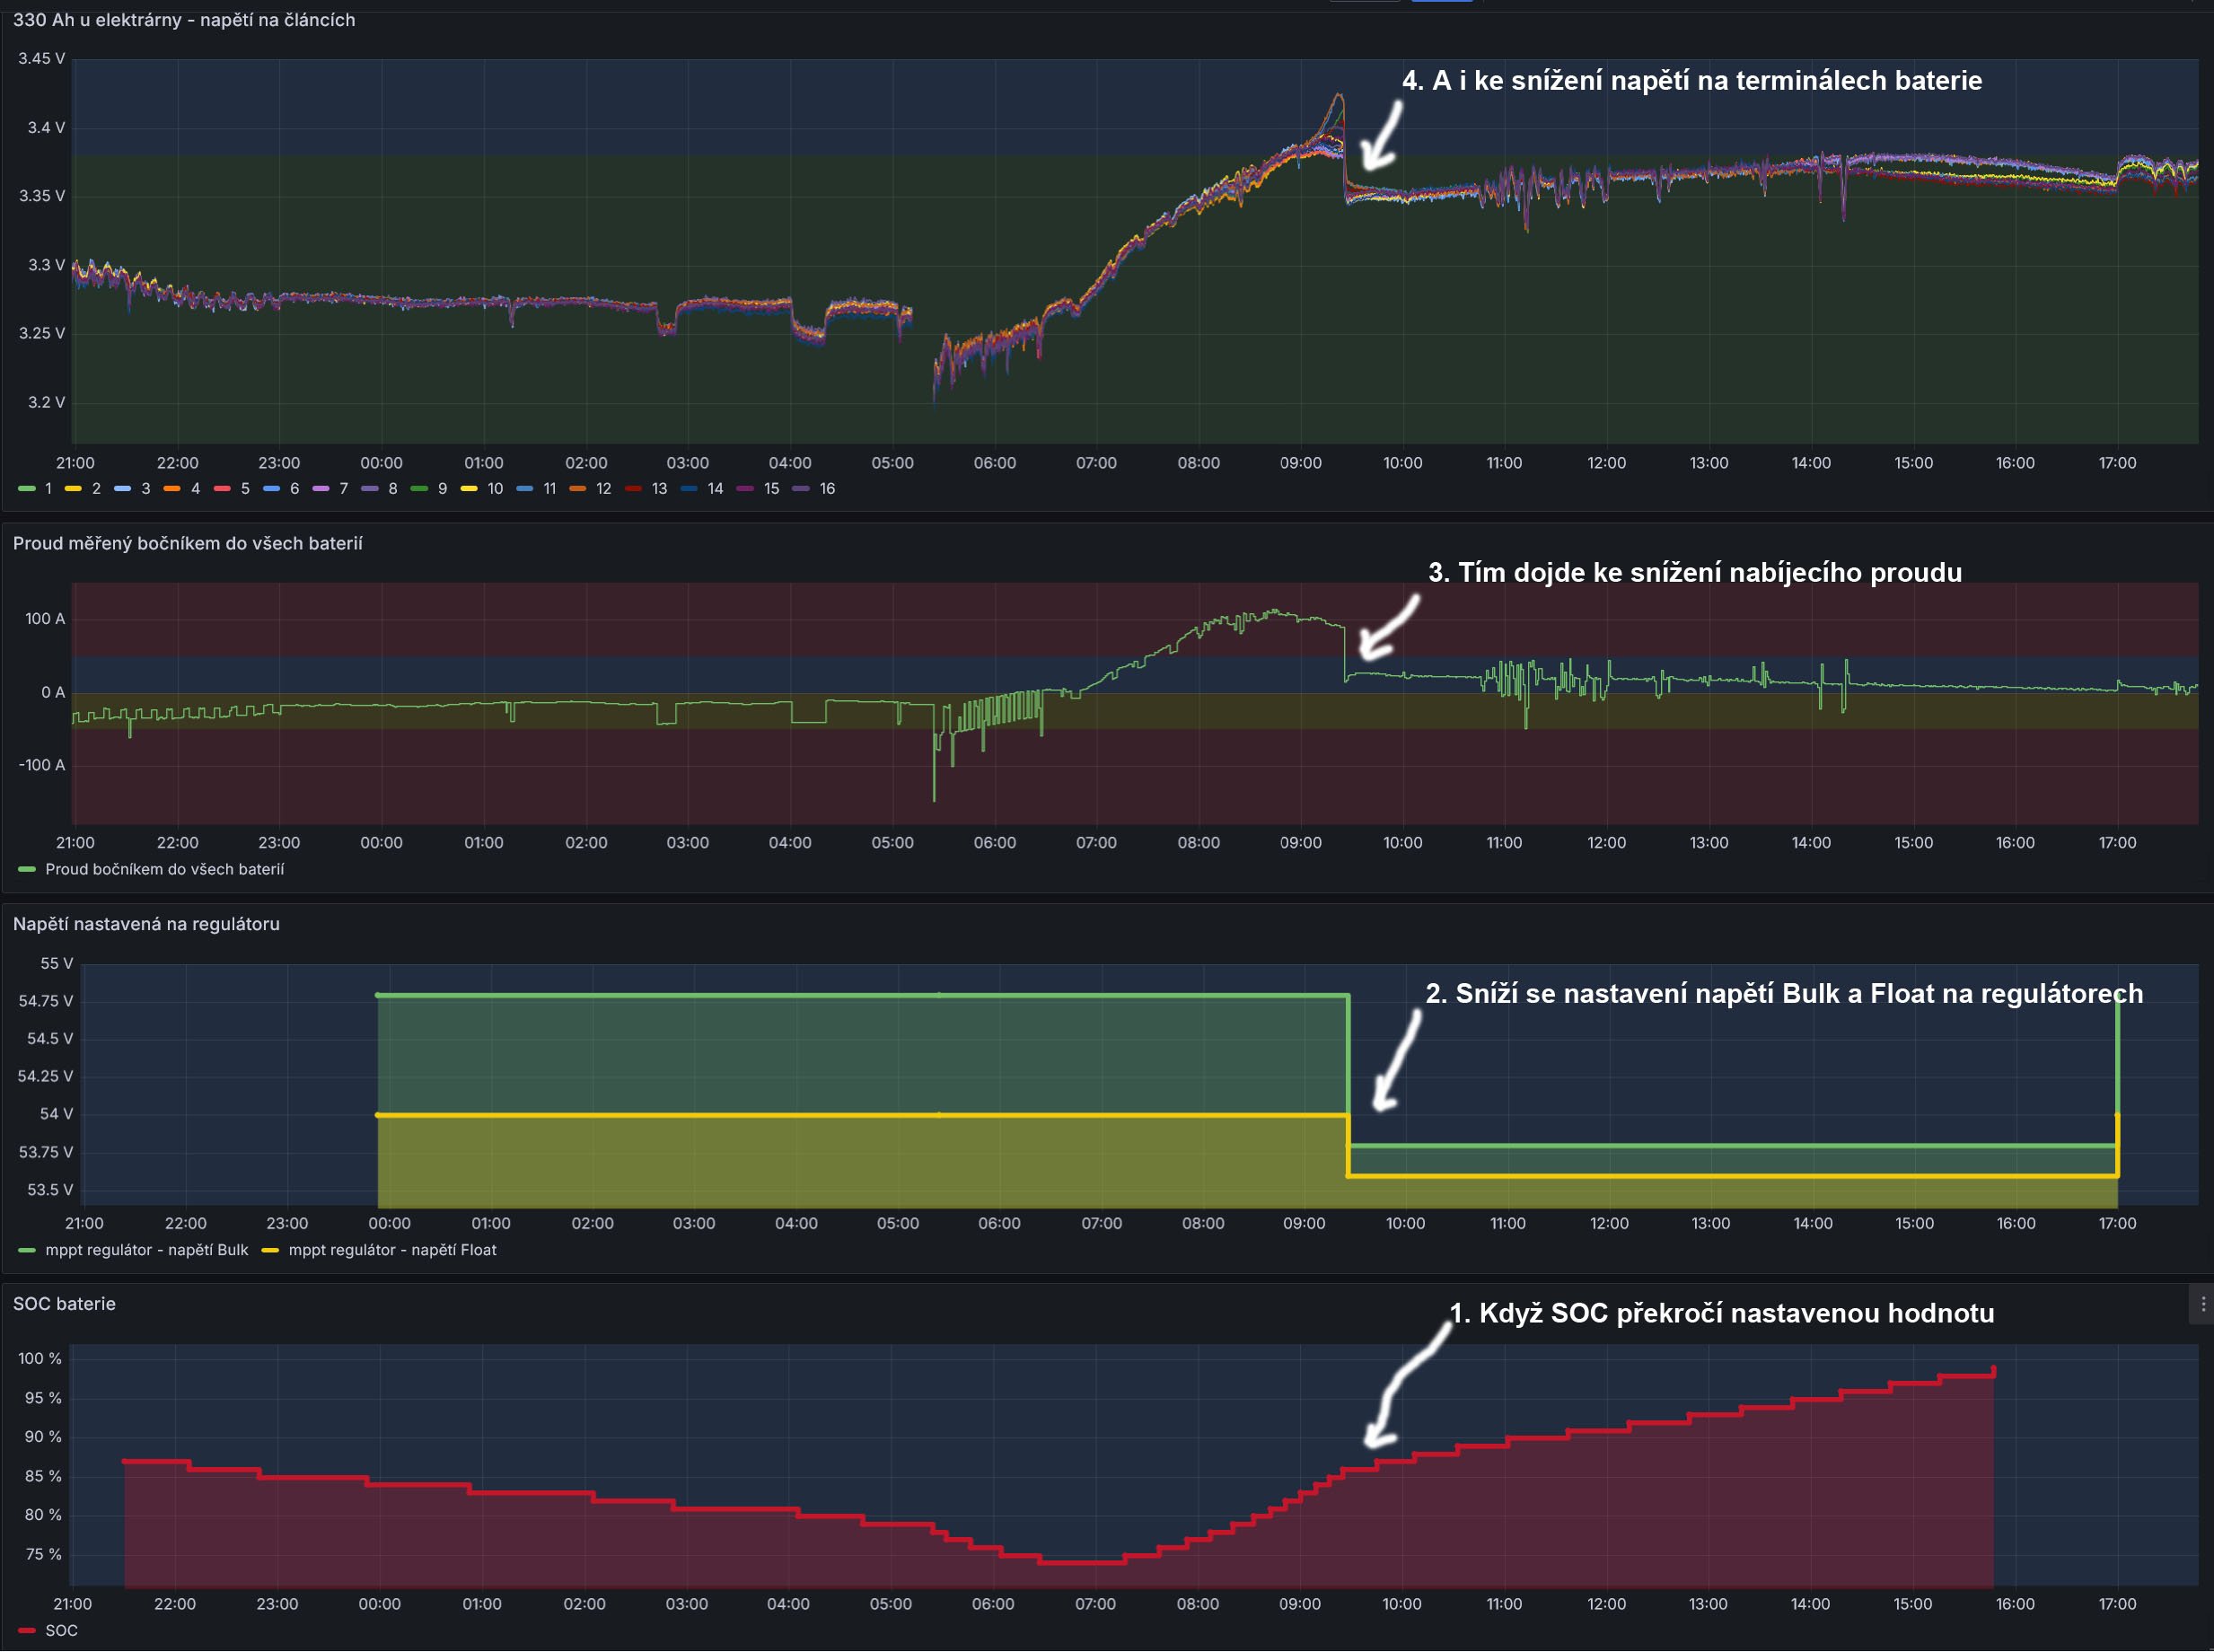The image size is (2214, 1652).
Task: Click the red color swatch for cell 5
Action: (222, 489)
